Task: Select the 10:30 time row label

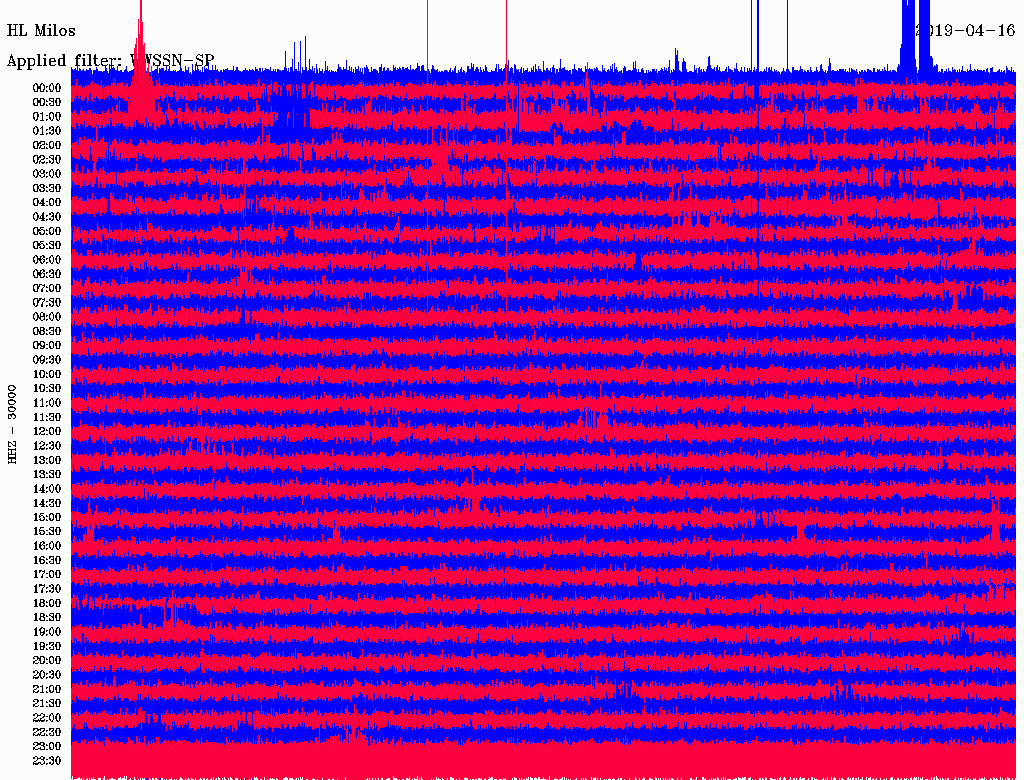Action: point(47,388)
